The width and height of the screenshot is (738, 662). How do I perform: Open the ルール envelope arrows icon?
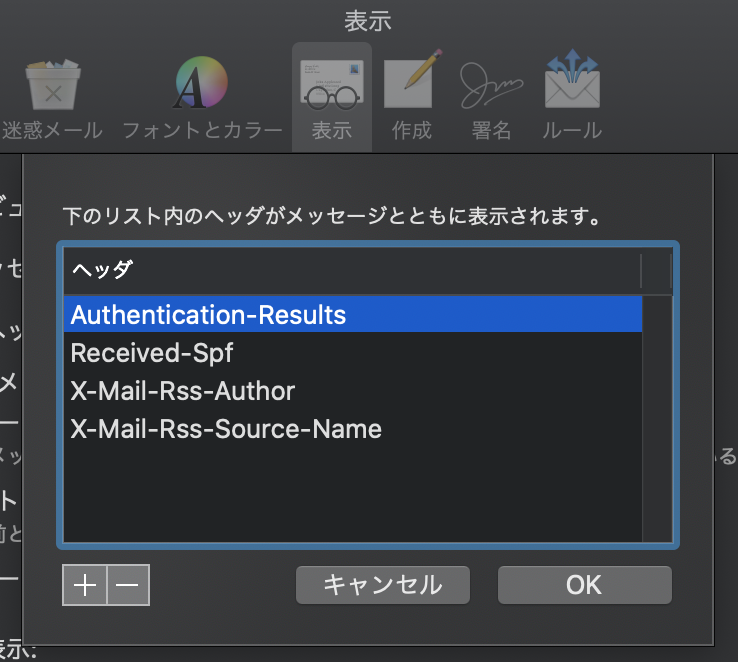[572, 79]
